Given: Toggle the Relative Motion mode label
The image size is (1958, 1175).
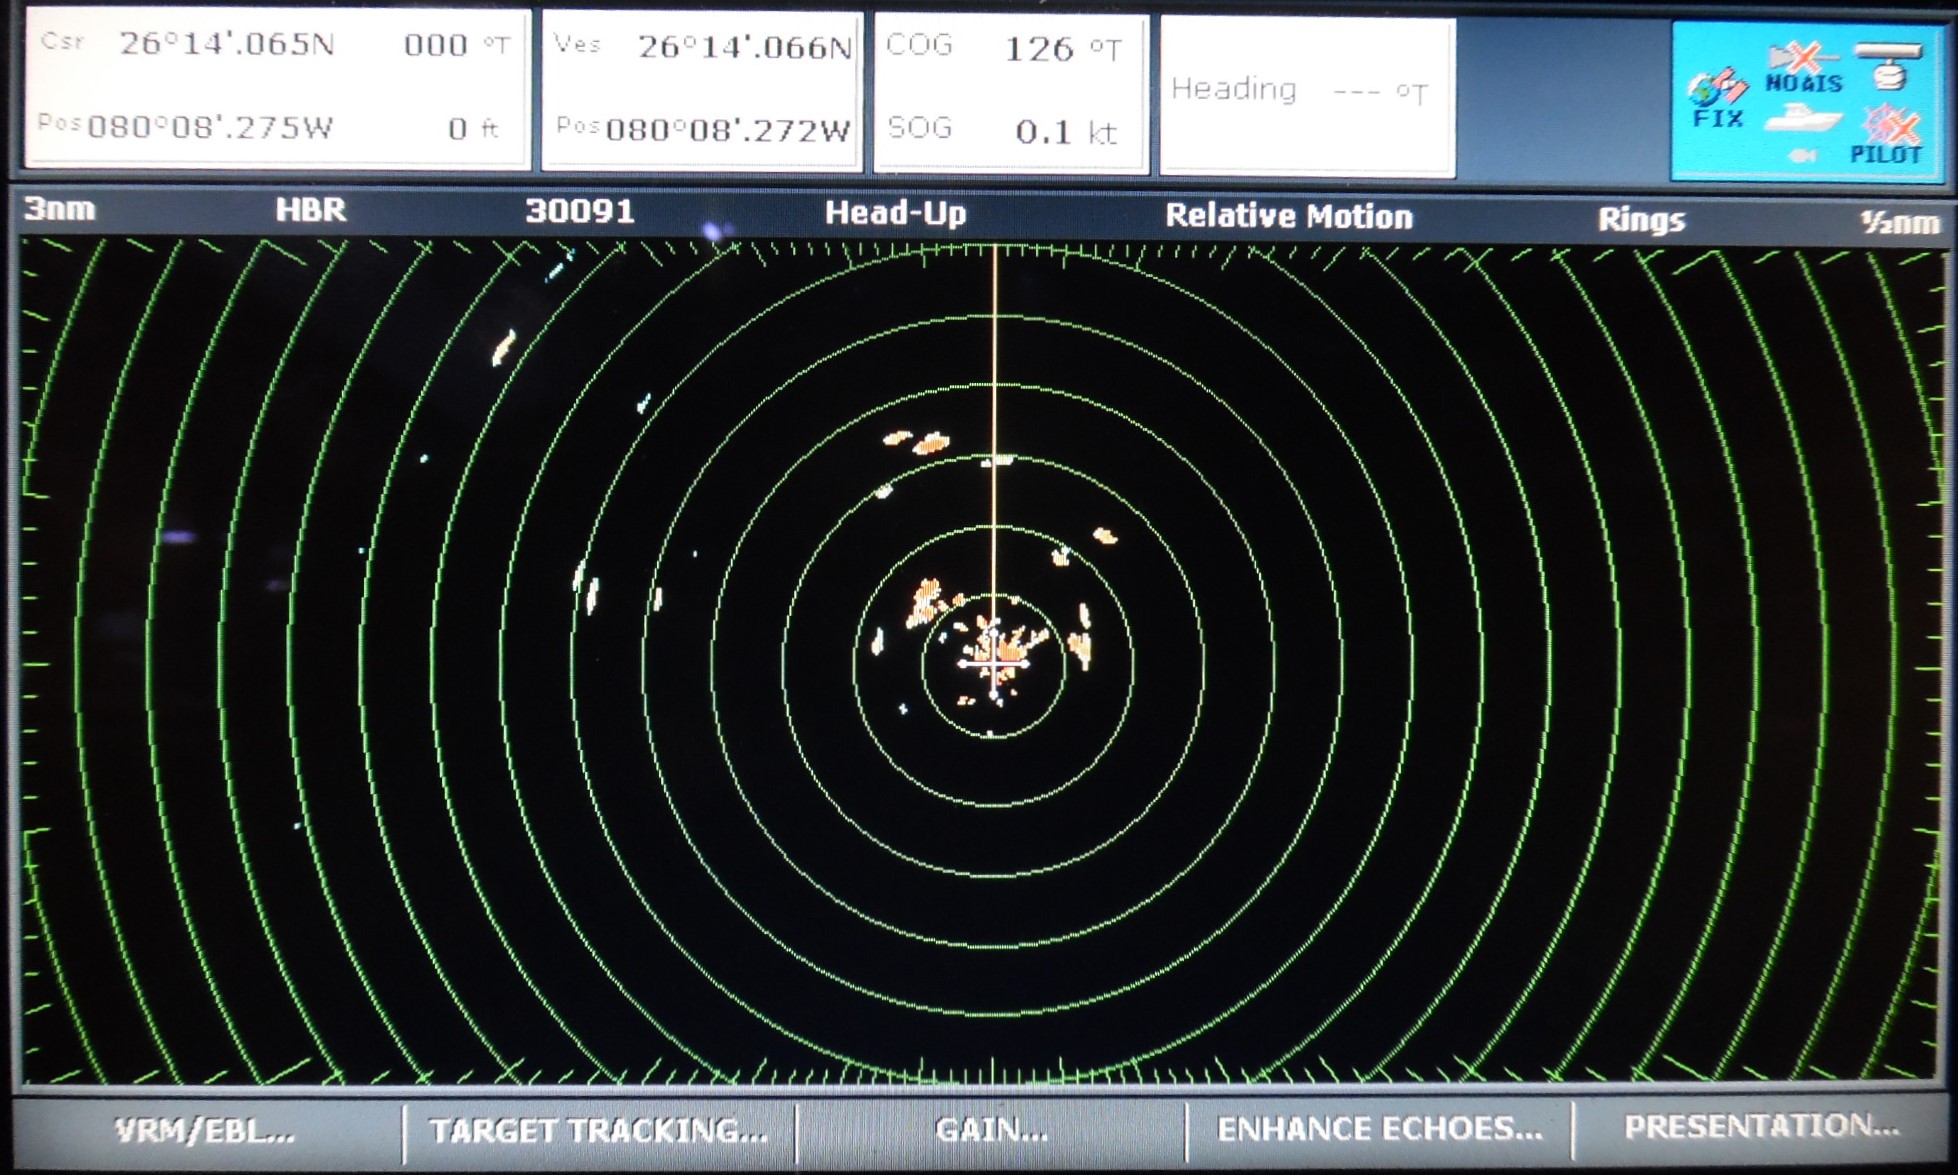Looking at the screenshot, I should pos(1288,217).
